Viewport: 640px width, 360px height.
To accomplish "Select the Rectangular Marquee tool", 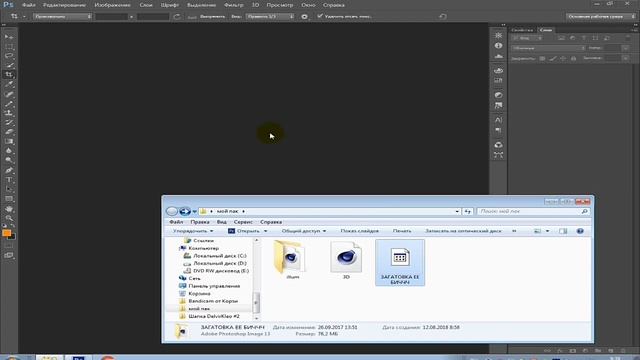I will coord(9,47).
